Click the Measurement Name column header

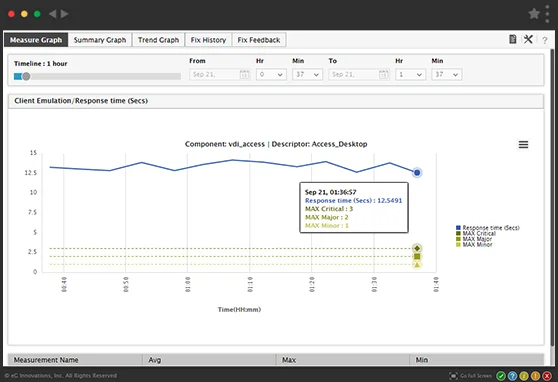pyautogui.click(x=75, y=360)
